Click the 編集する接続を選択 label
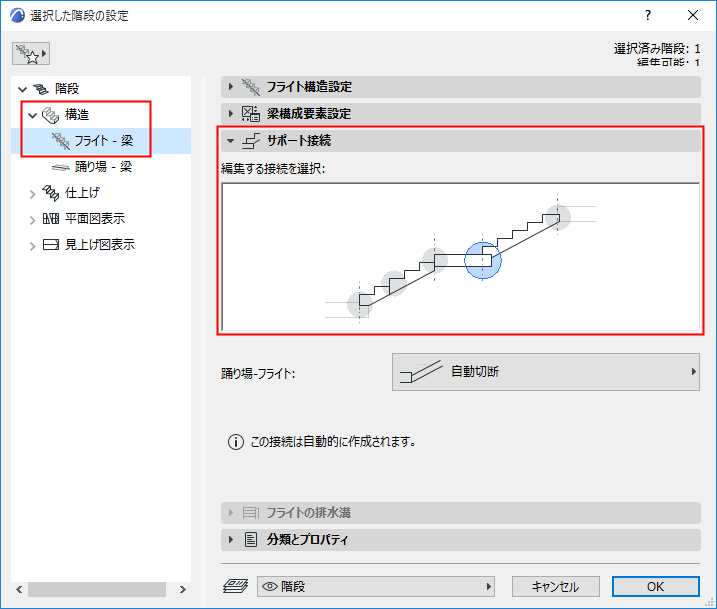 [x=273, y=169]
